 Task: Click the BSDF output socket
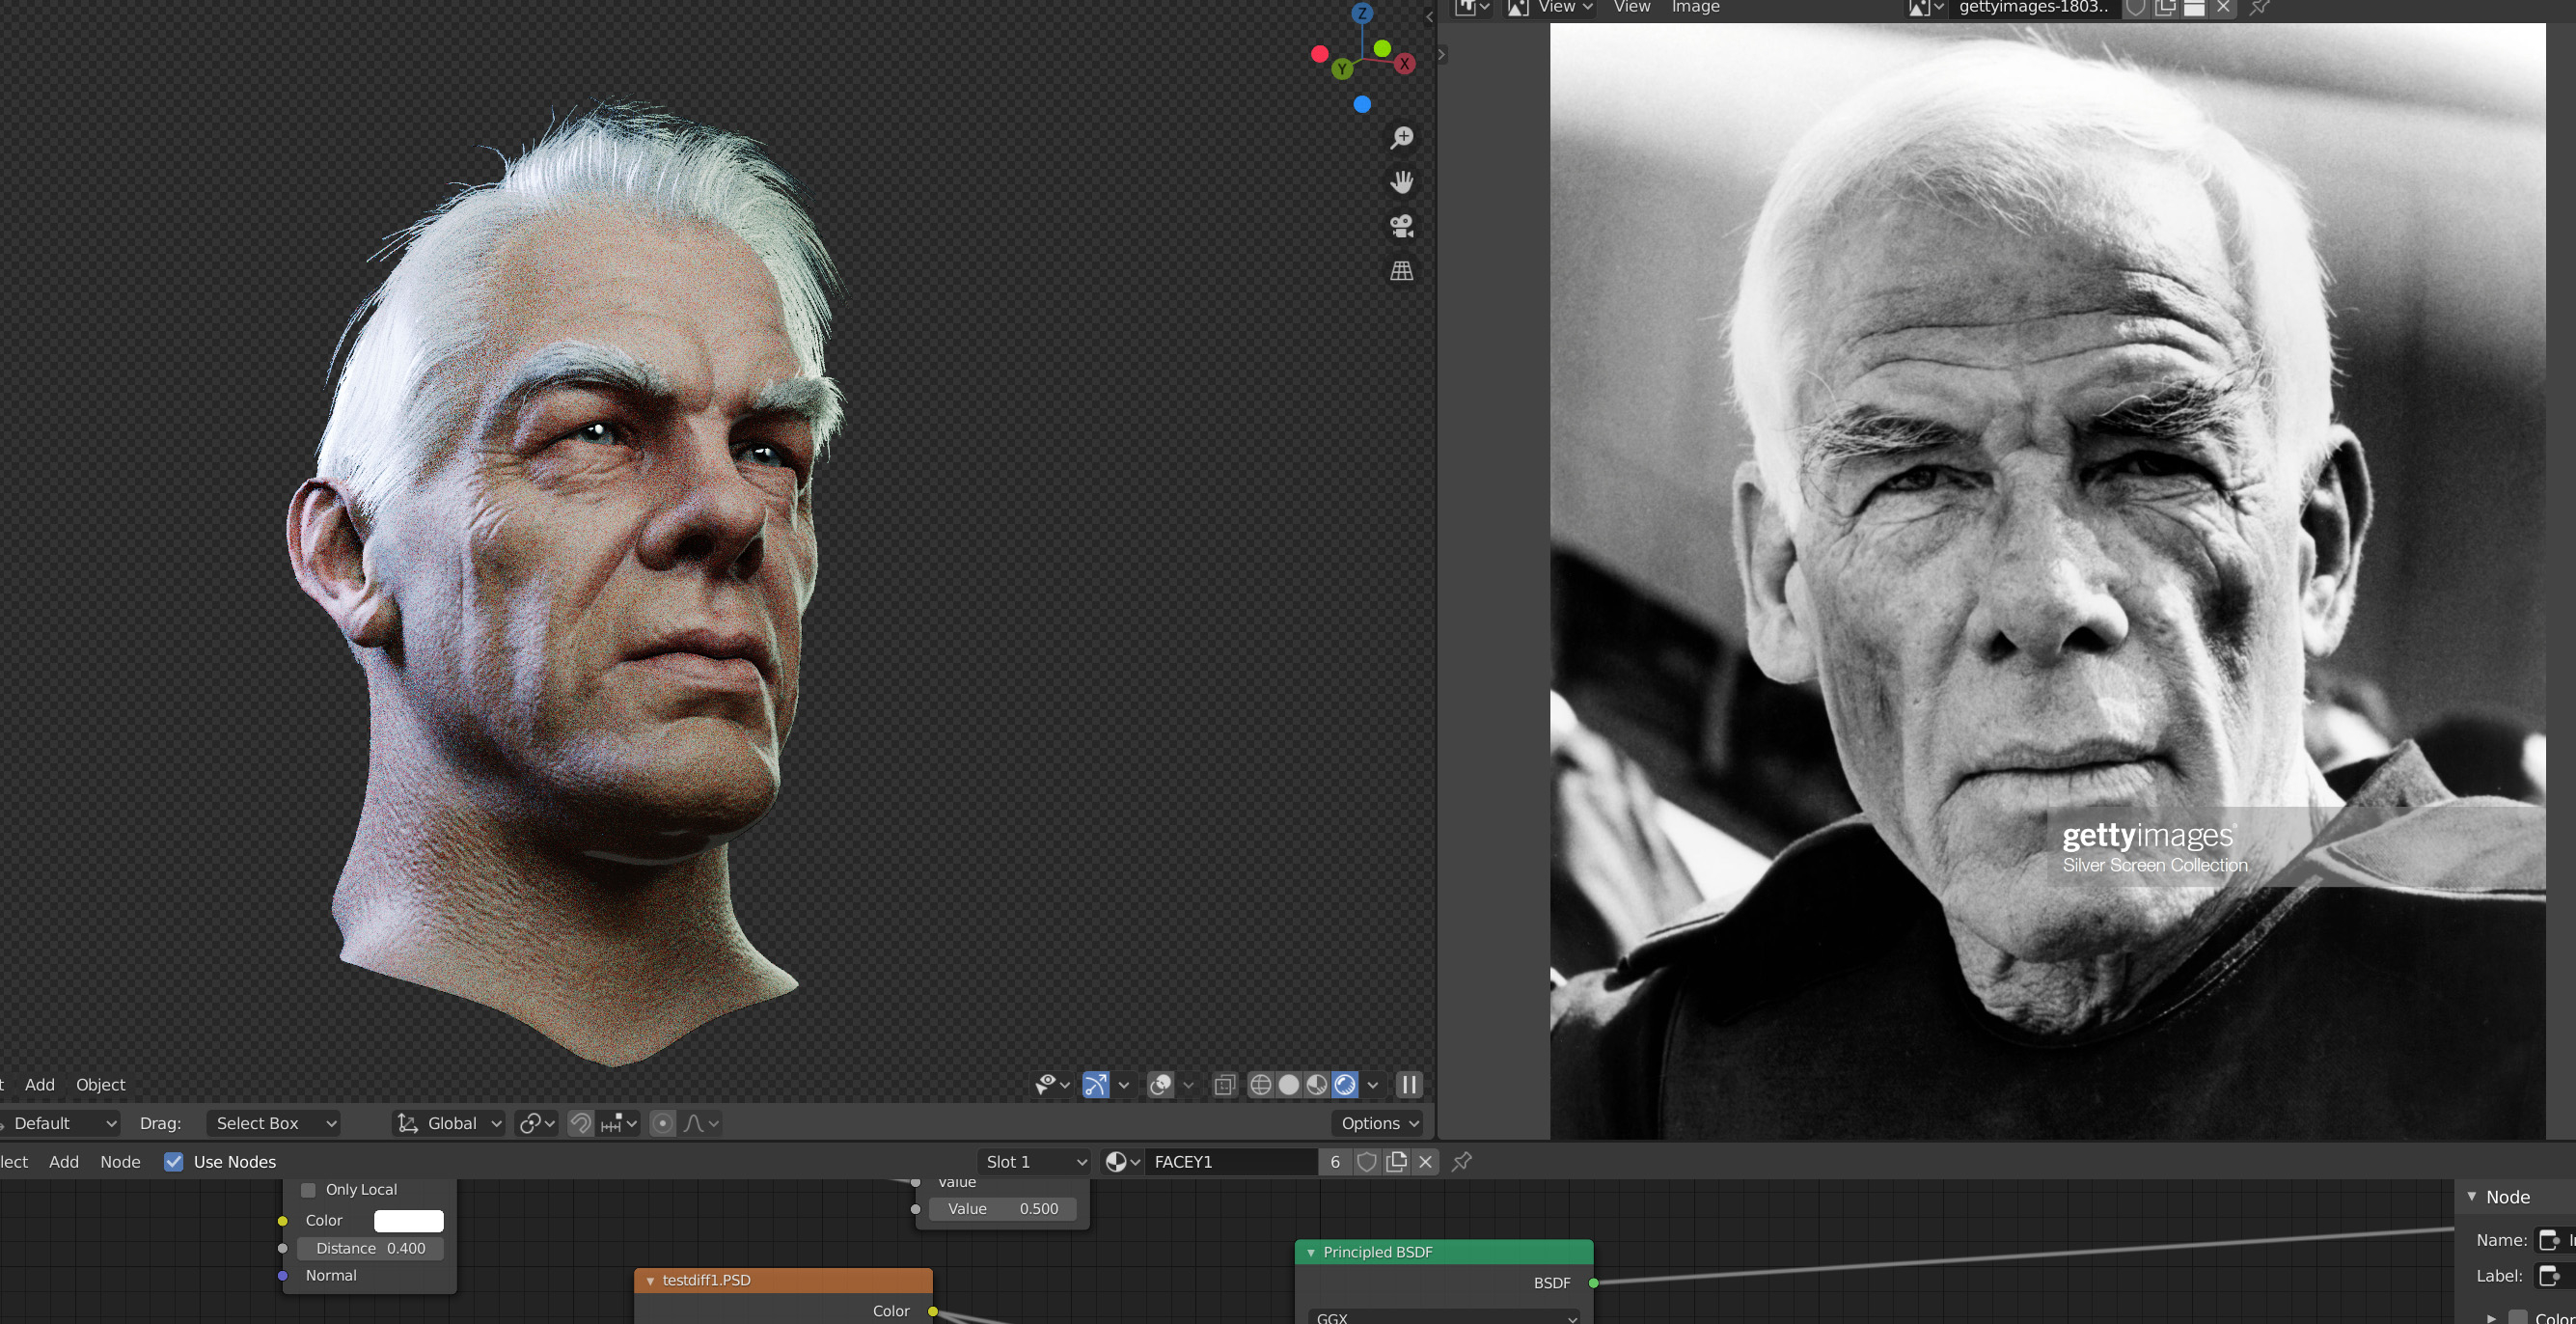click(x=1593, y=1283)
